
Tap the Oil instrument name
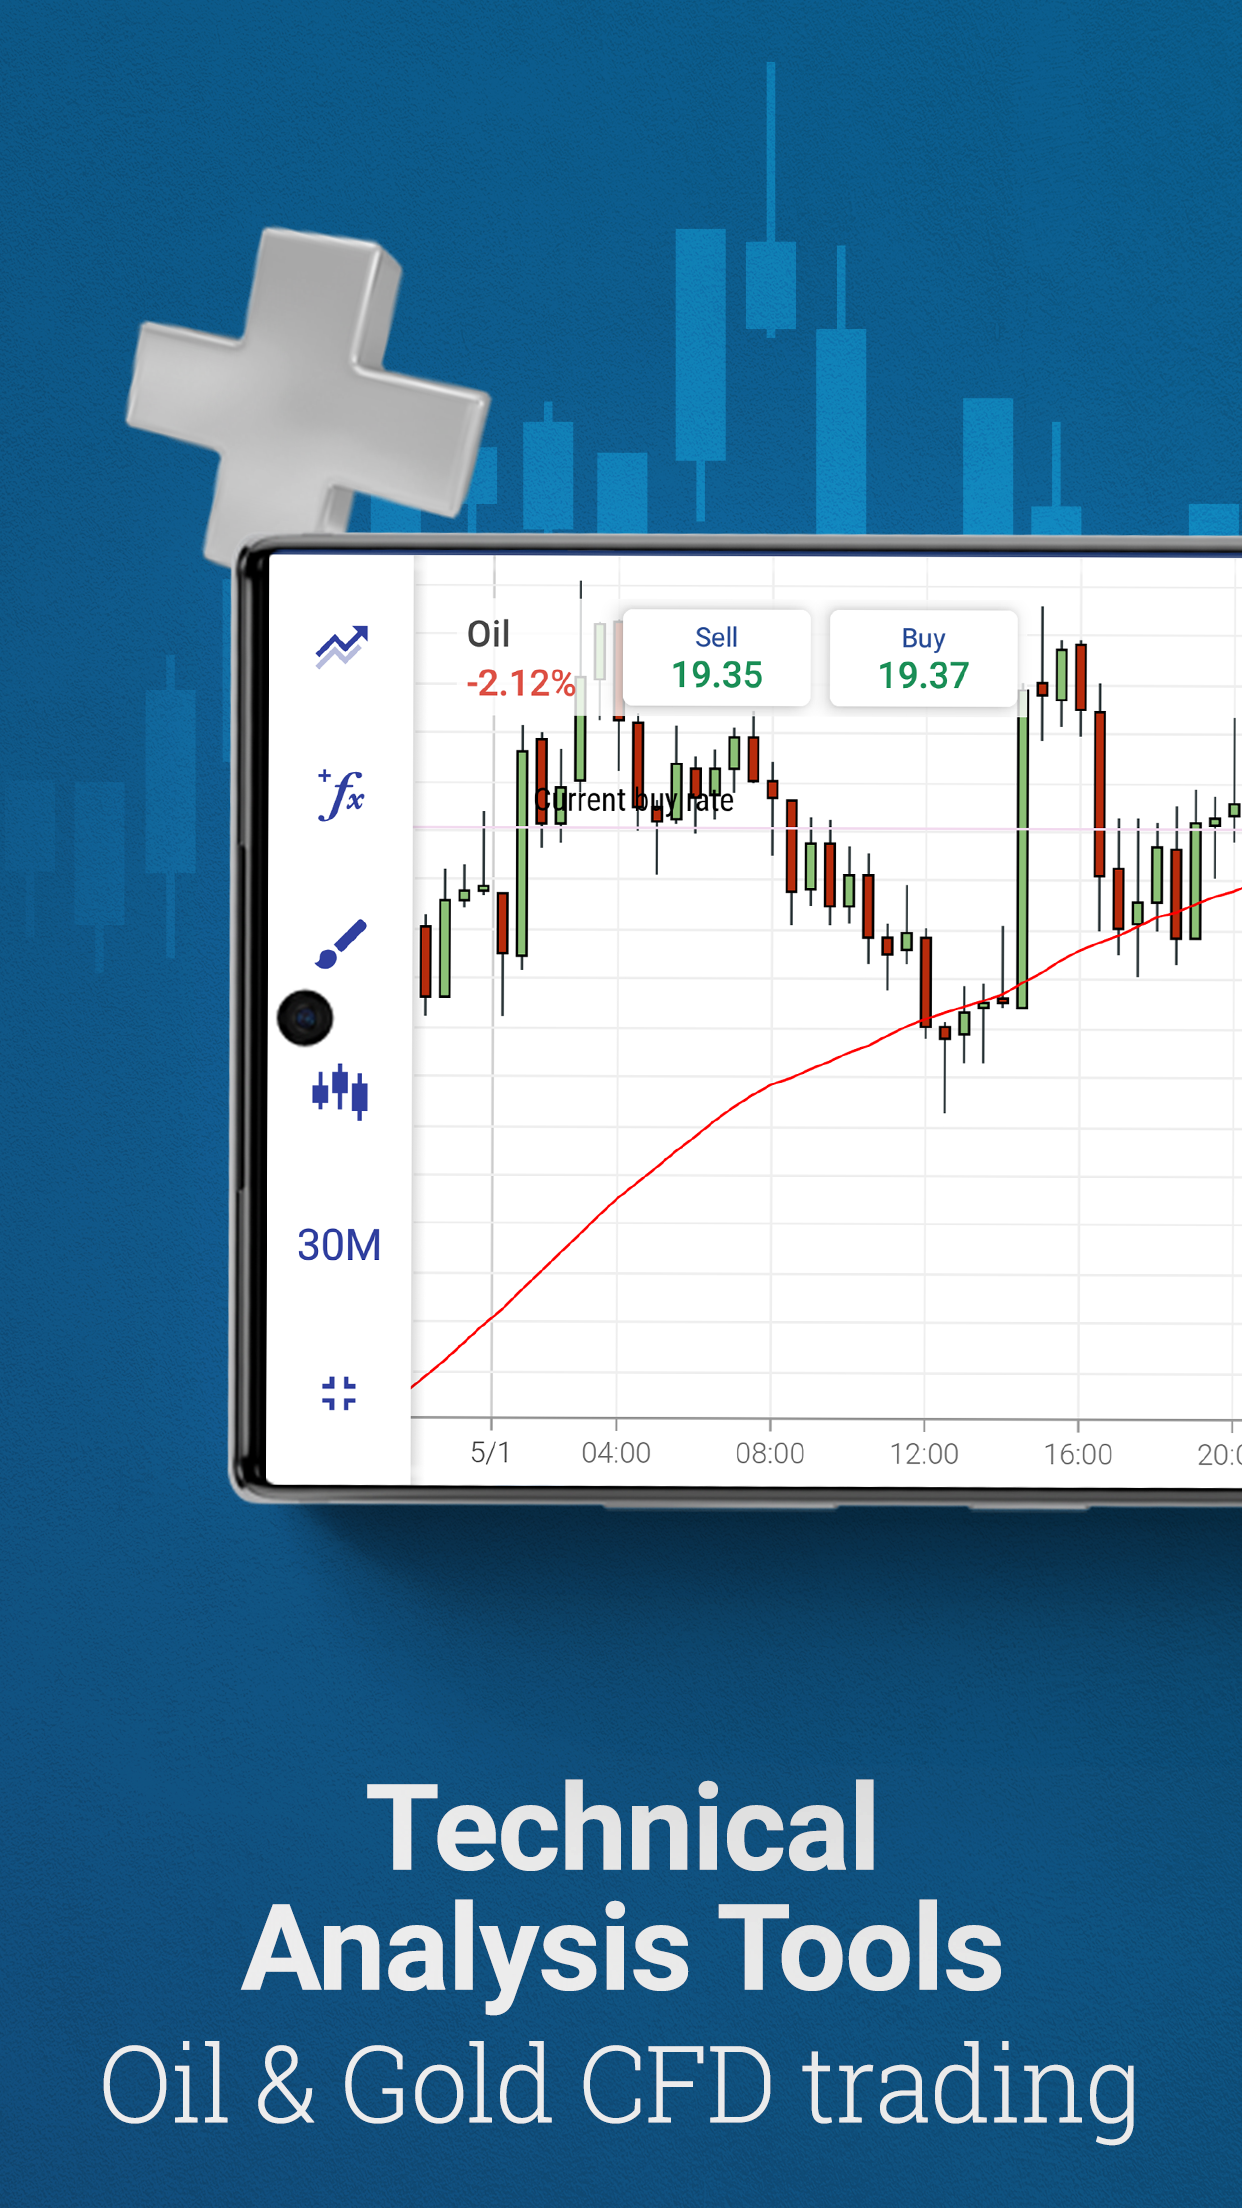(488, 634)
